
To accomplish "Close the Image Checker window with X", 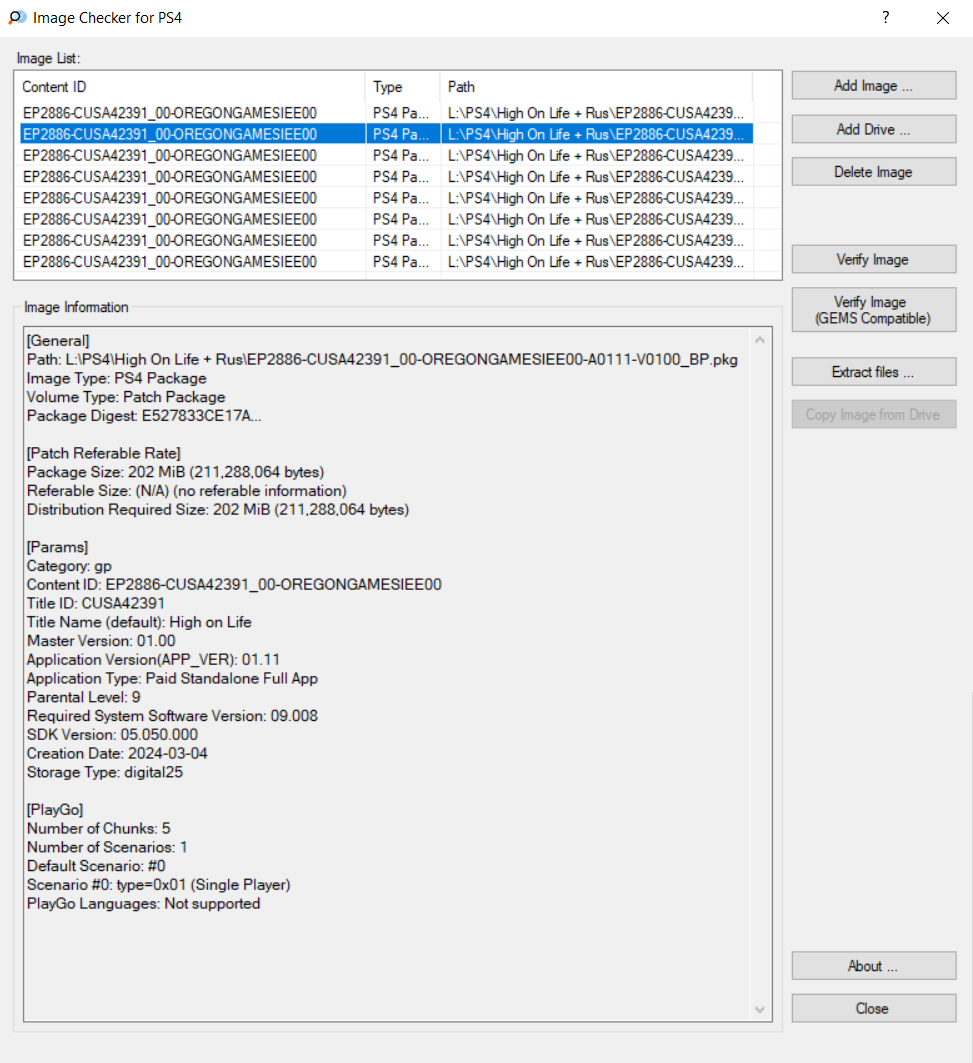I will [943, 18].
